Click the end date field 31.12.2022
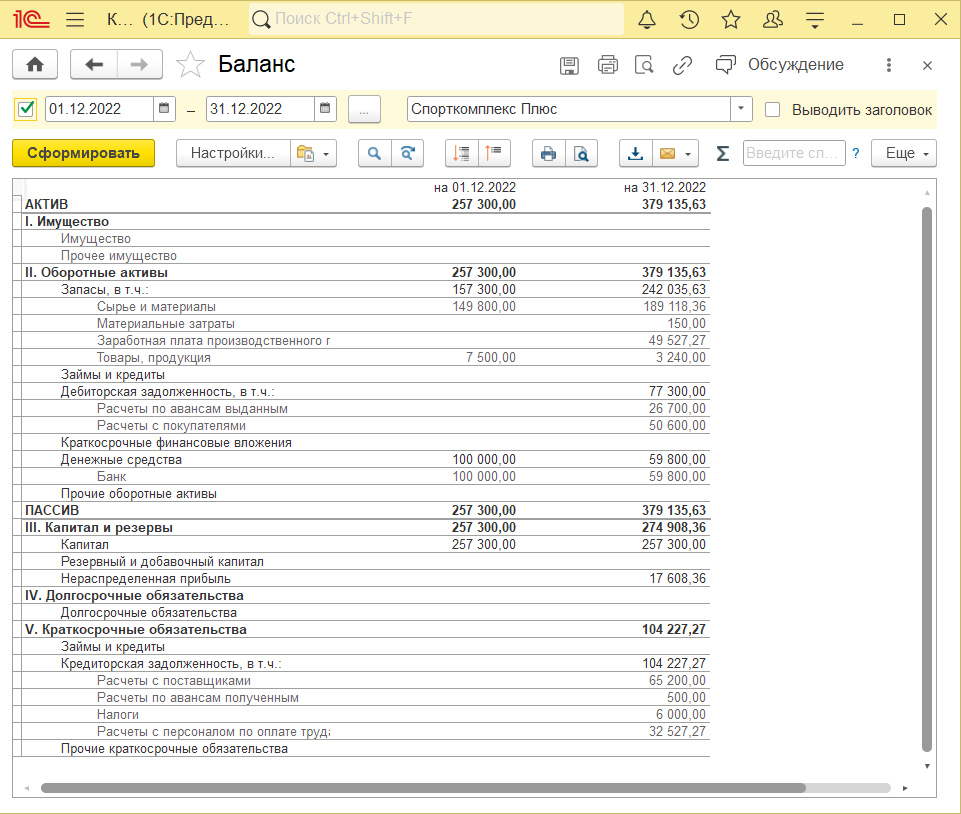Image resolution: width=961 pixels, height=814 pixels. click(260, 109)
